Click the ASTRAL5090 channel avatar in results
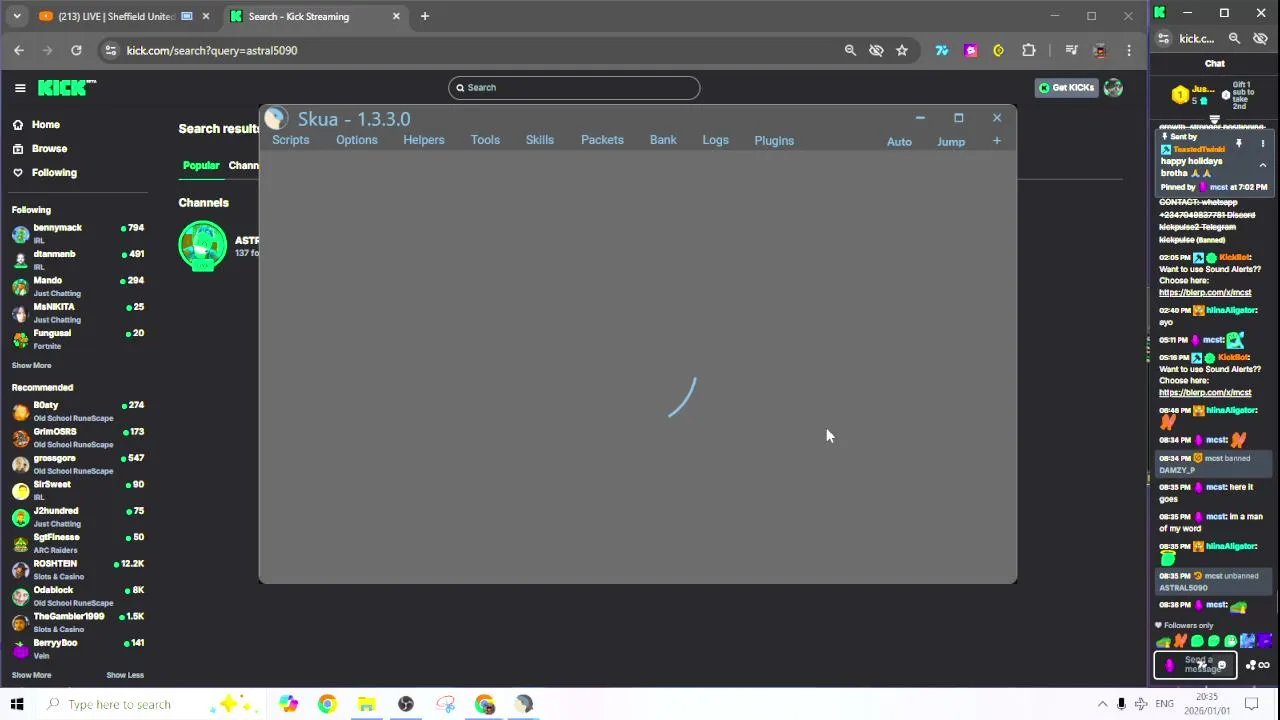Viewport: 1280px width, 720px height. (x=203, y=246)
